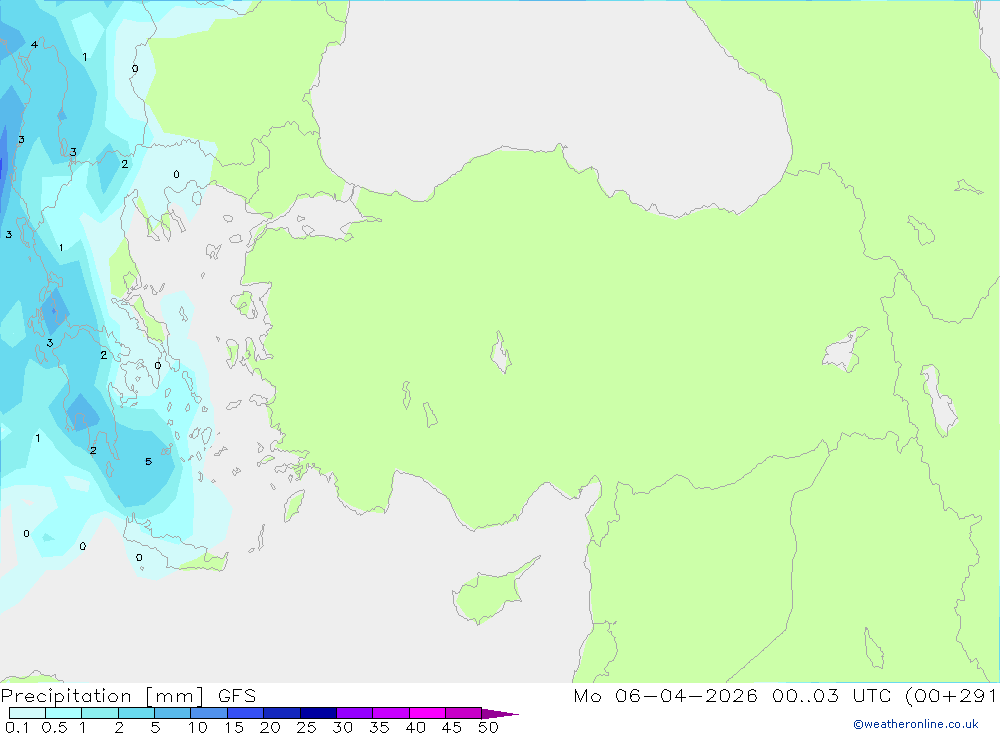The width and height of the screenshot is (1000, 733).
Task: Click the "00..03 UTC" time range text
Action: click(x=832, y=696)
